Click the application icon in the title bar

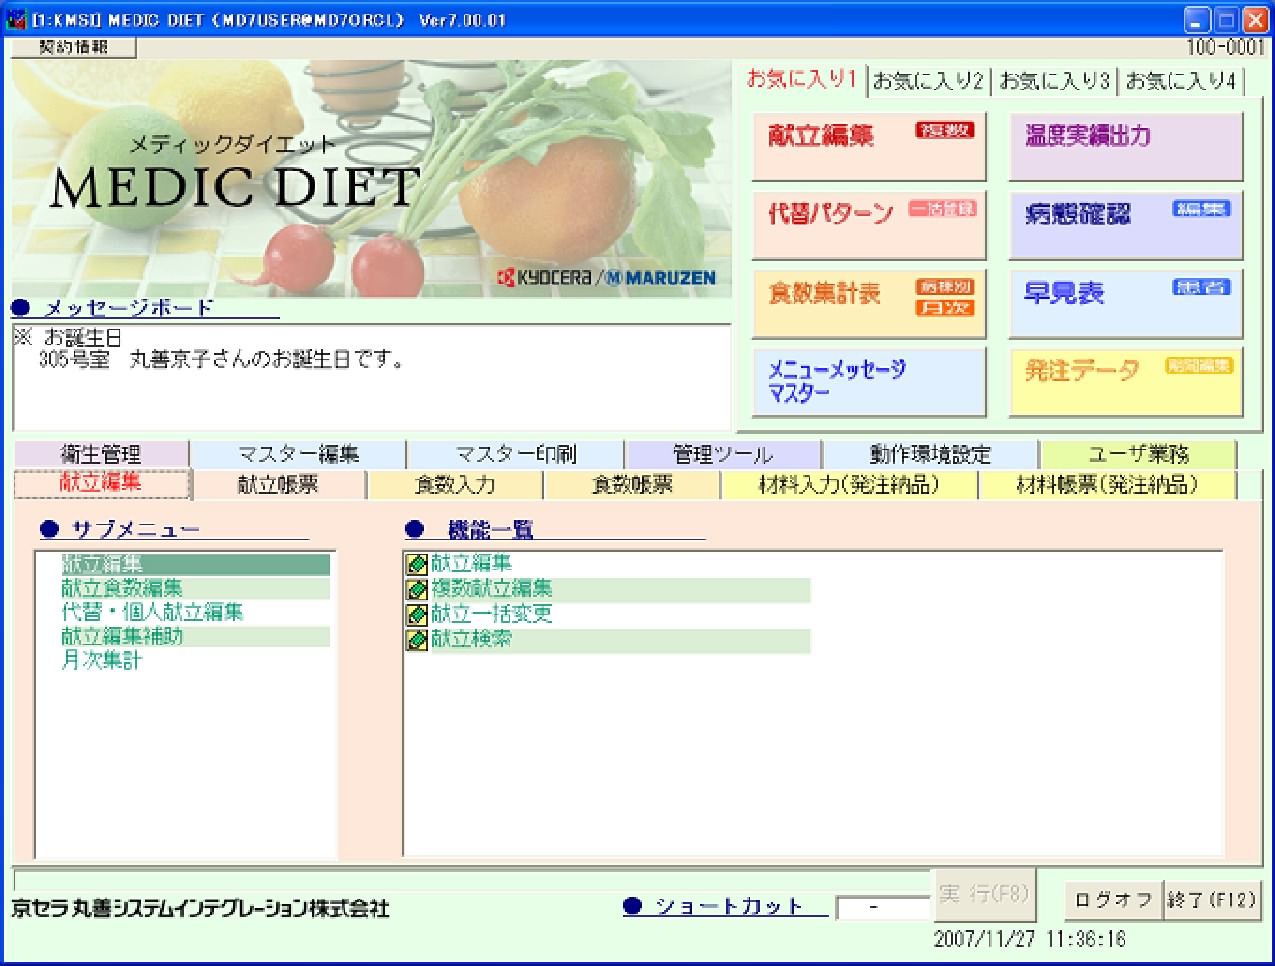(16, 19)
